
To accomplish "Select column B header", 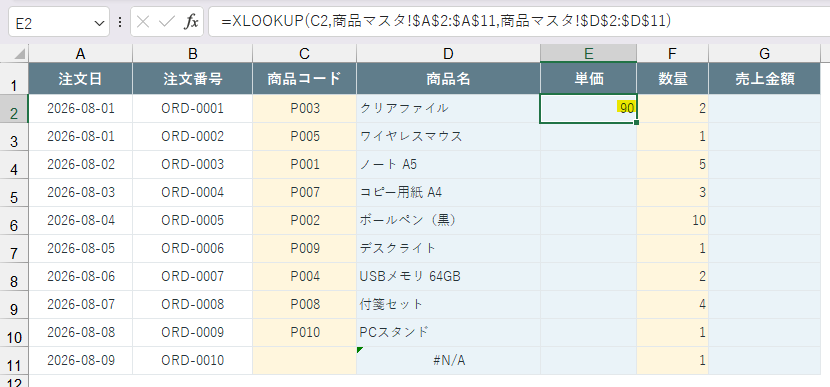I will (x=193, y=53).
